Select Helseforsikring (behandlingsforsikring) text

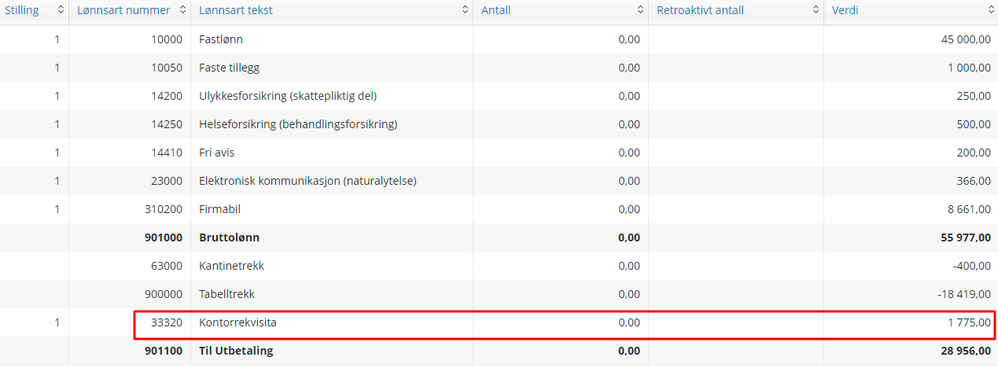pyautogui.click(x=298, y=124)
